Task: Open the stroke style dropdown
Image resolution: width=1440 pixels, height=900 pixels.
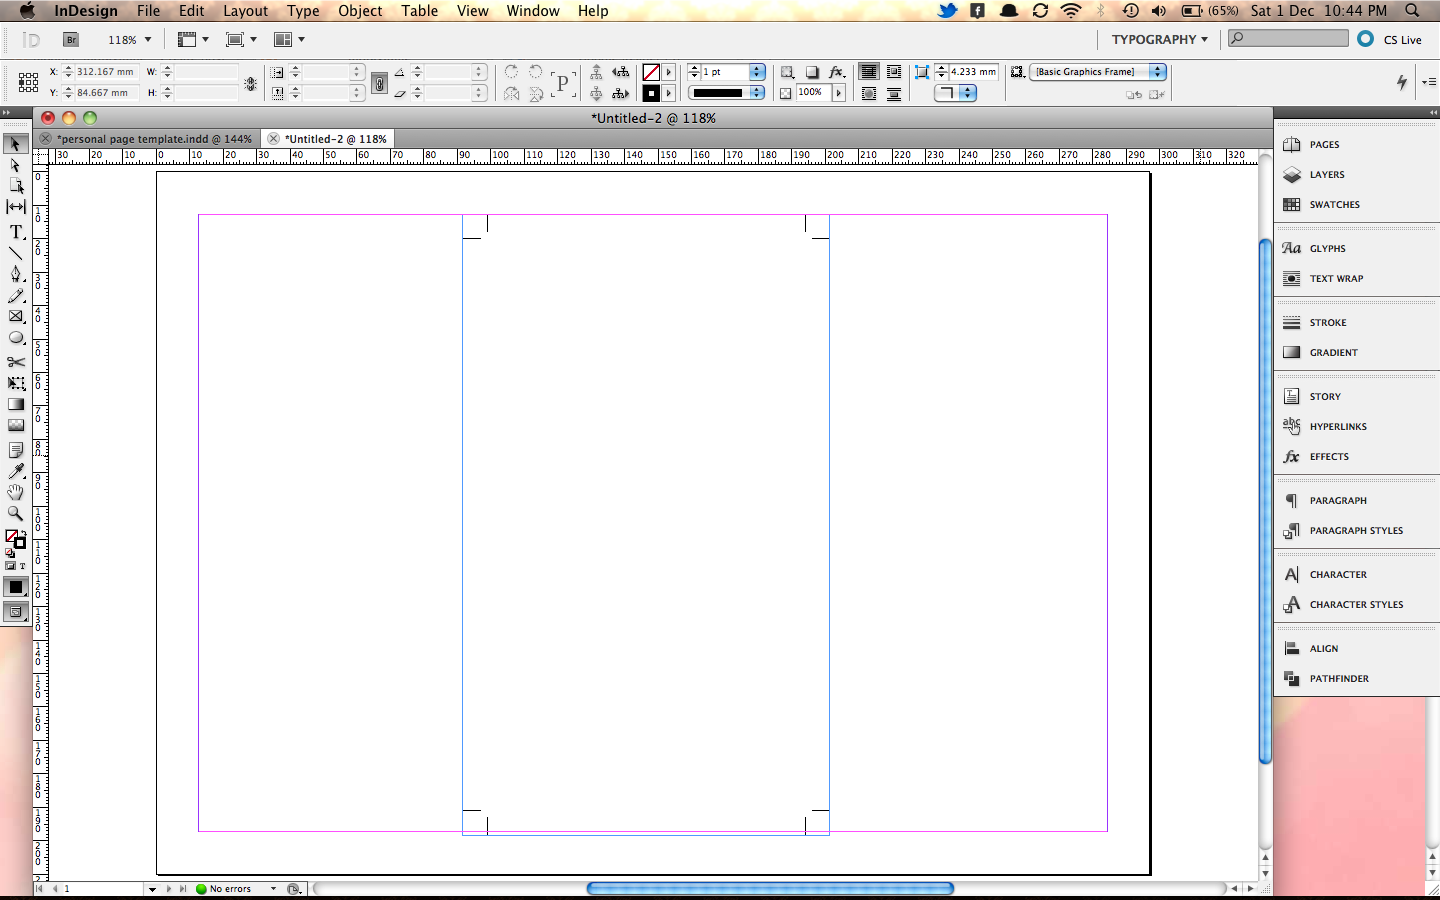Action: tap(757, 93)
